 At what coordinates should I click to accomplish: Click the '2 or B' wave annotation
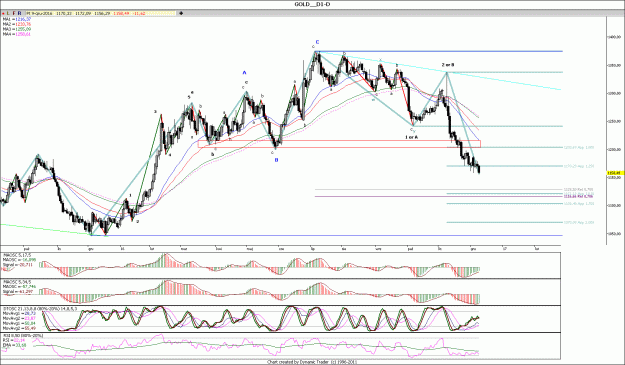coord(448,65)
